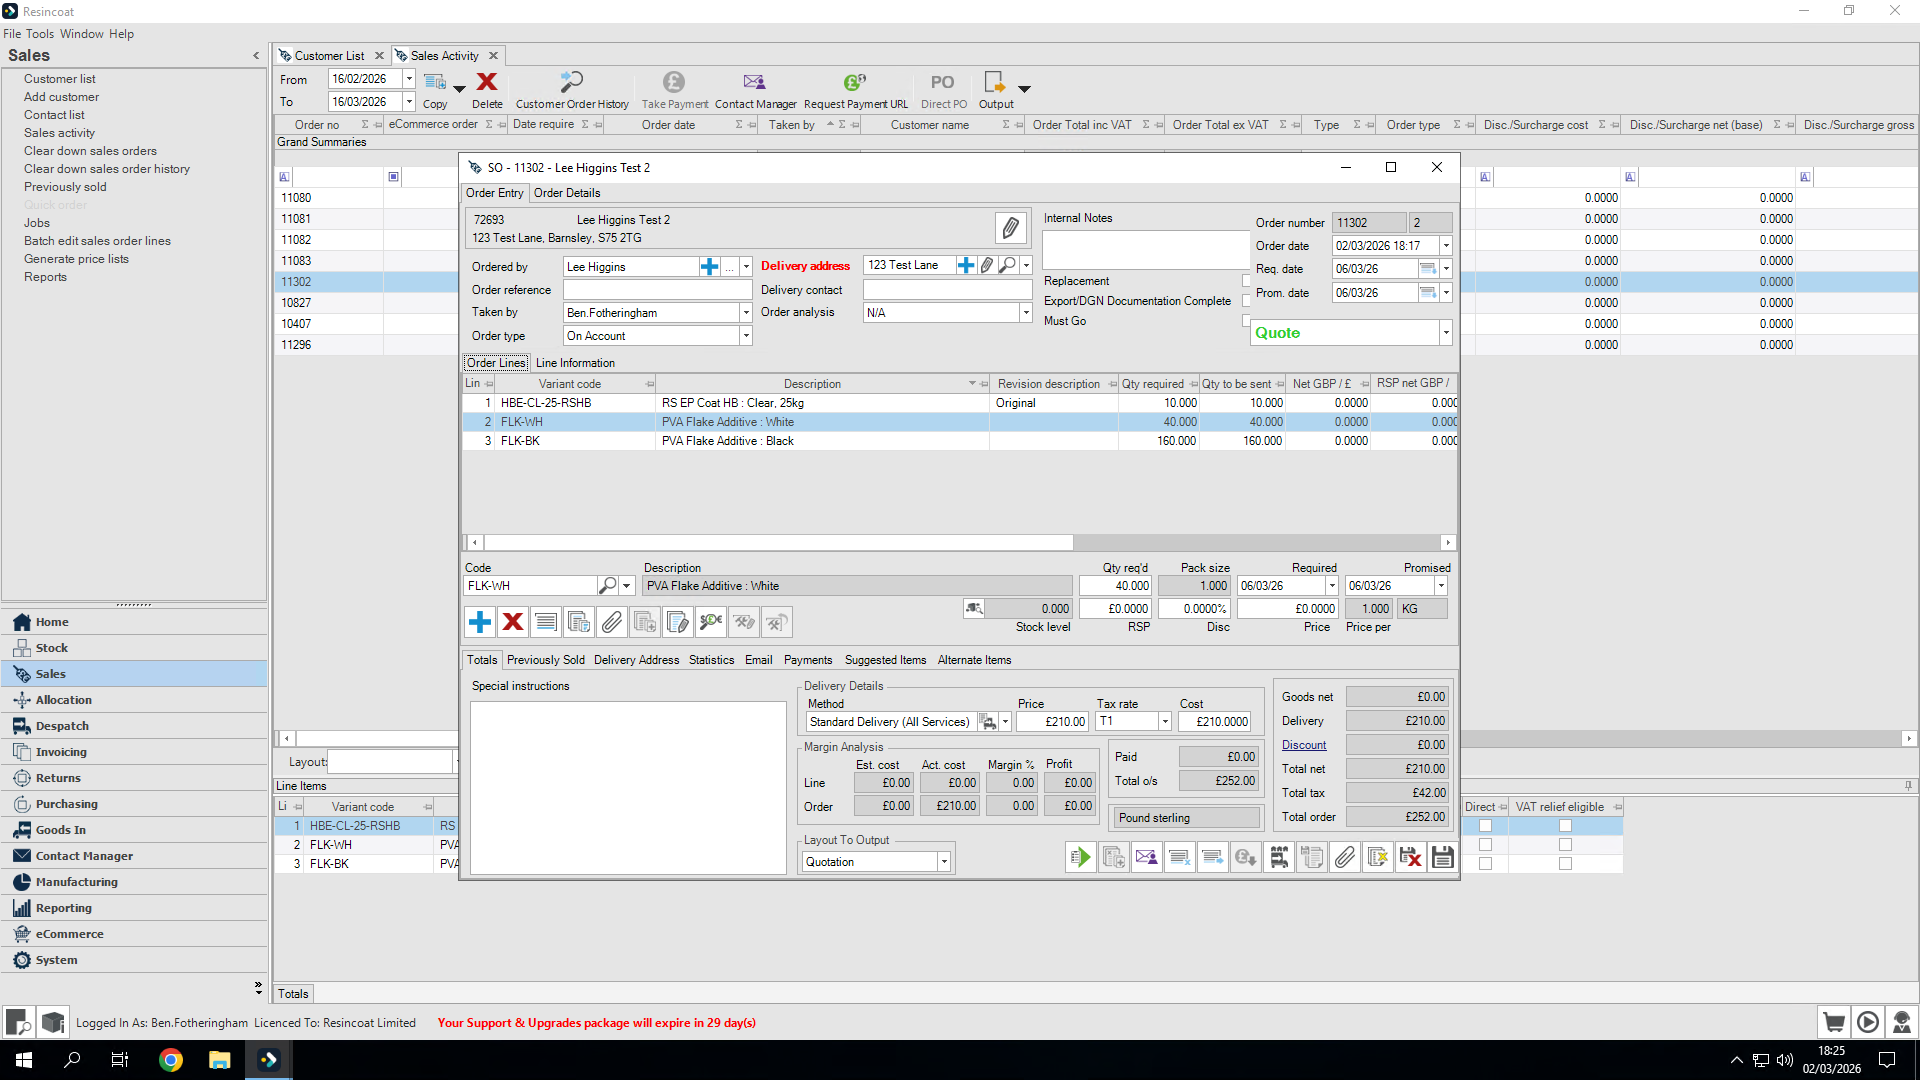Toggle Export/DGN Documentation Complete checkbox
This screenshot has height=1080, width=1920.
1246,301
